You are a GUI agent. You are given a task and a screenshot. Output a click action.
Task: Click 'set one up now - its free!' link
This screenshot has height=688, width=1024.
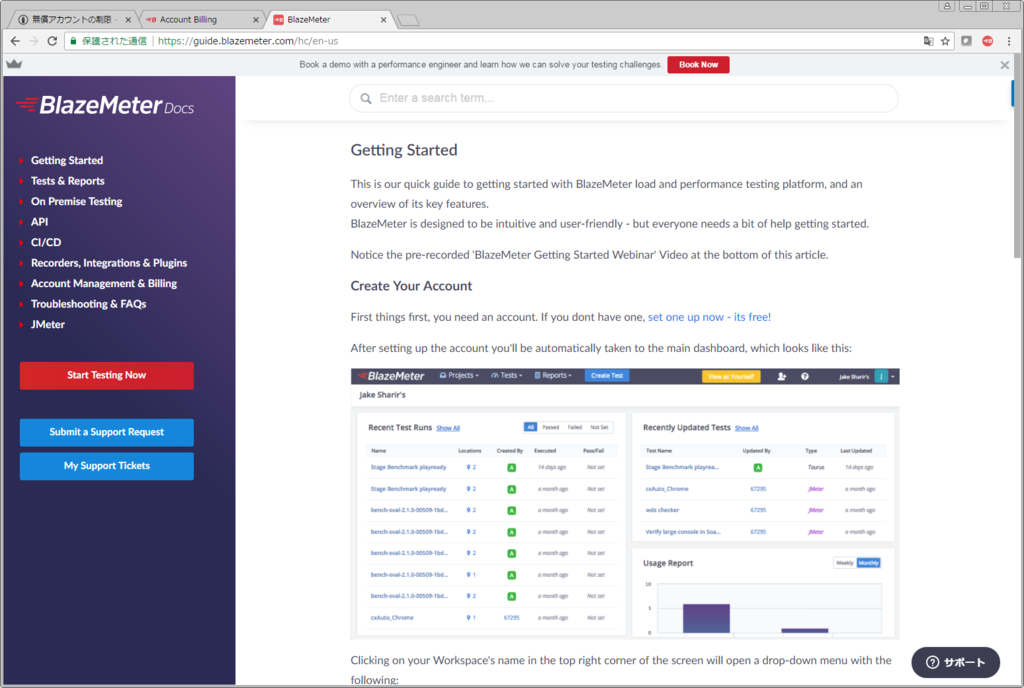[709, 317]
